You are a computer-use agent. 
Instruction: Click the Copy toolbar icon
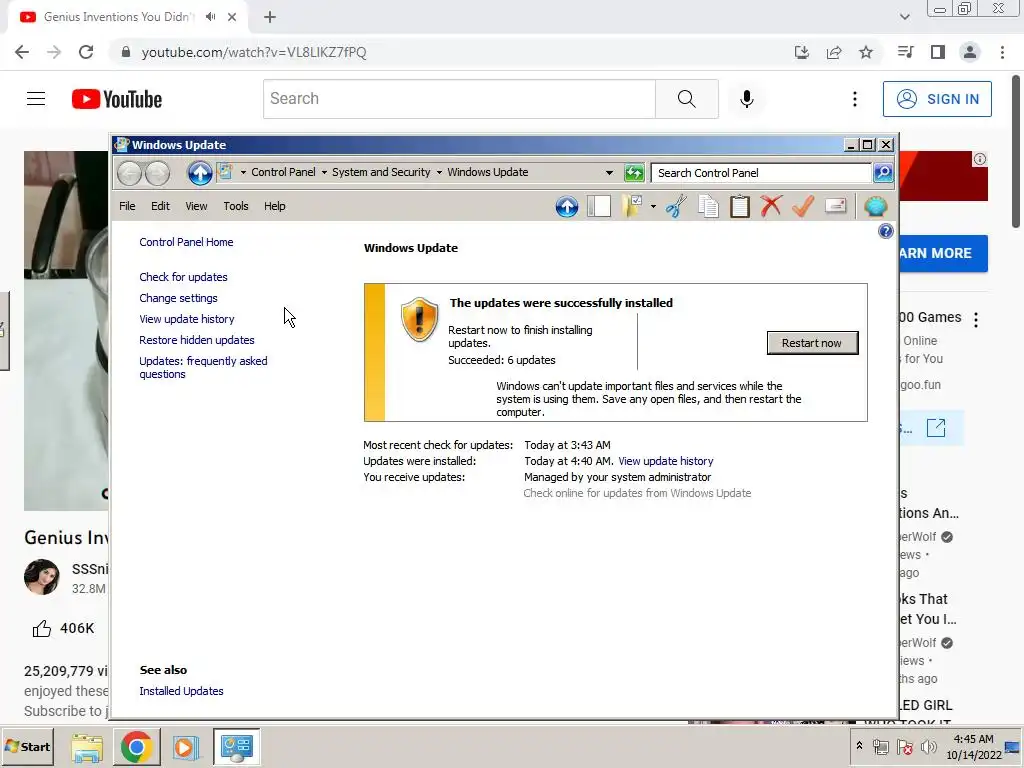click(x=708, y=206)
